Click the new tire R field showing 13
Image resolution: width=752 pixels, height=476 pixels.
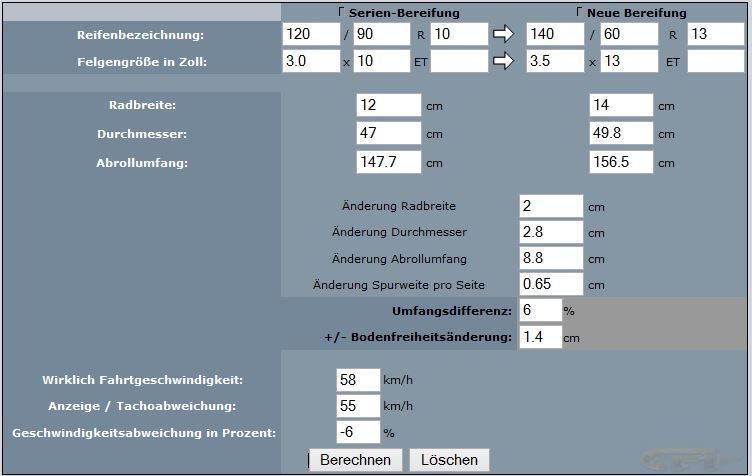click(715, 35)
